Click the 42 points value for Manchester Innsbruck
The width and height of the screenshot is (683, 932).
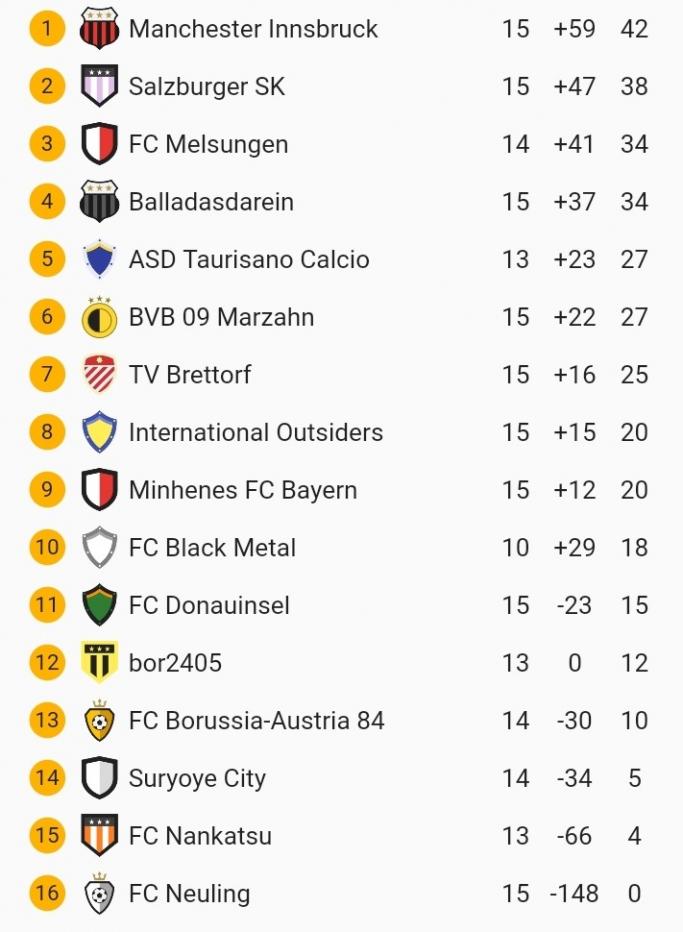(x=634, y=28)
